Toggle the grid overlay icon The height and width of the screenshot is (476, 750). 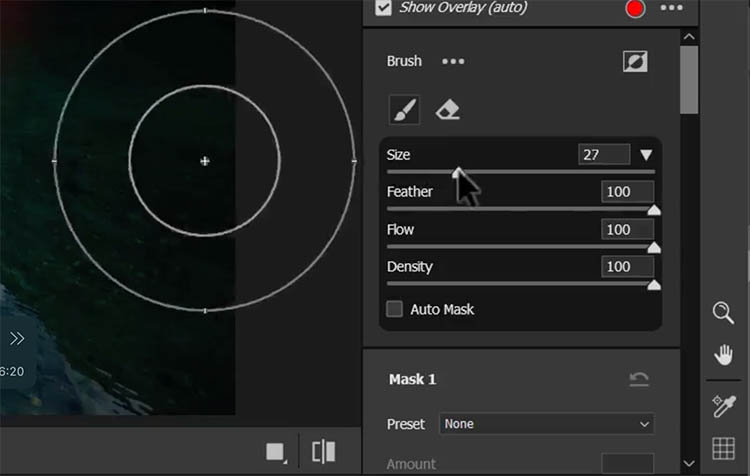click(723, 449)
